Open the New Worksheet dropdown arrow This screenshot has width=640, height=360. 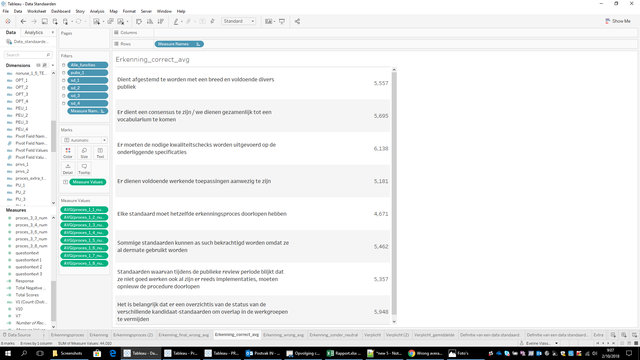point(103,22)
